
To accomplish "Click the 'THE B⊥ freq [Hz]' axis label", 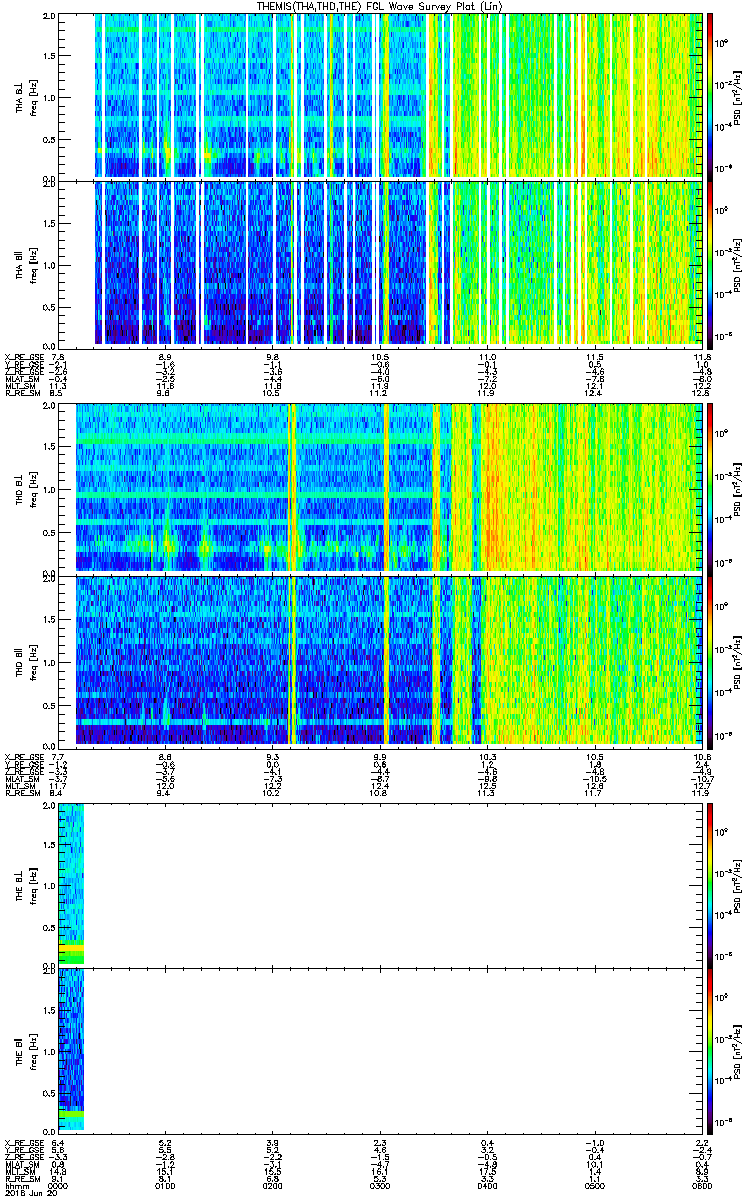I will point(25,883).
